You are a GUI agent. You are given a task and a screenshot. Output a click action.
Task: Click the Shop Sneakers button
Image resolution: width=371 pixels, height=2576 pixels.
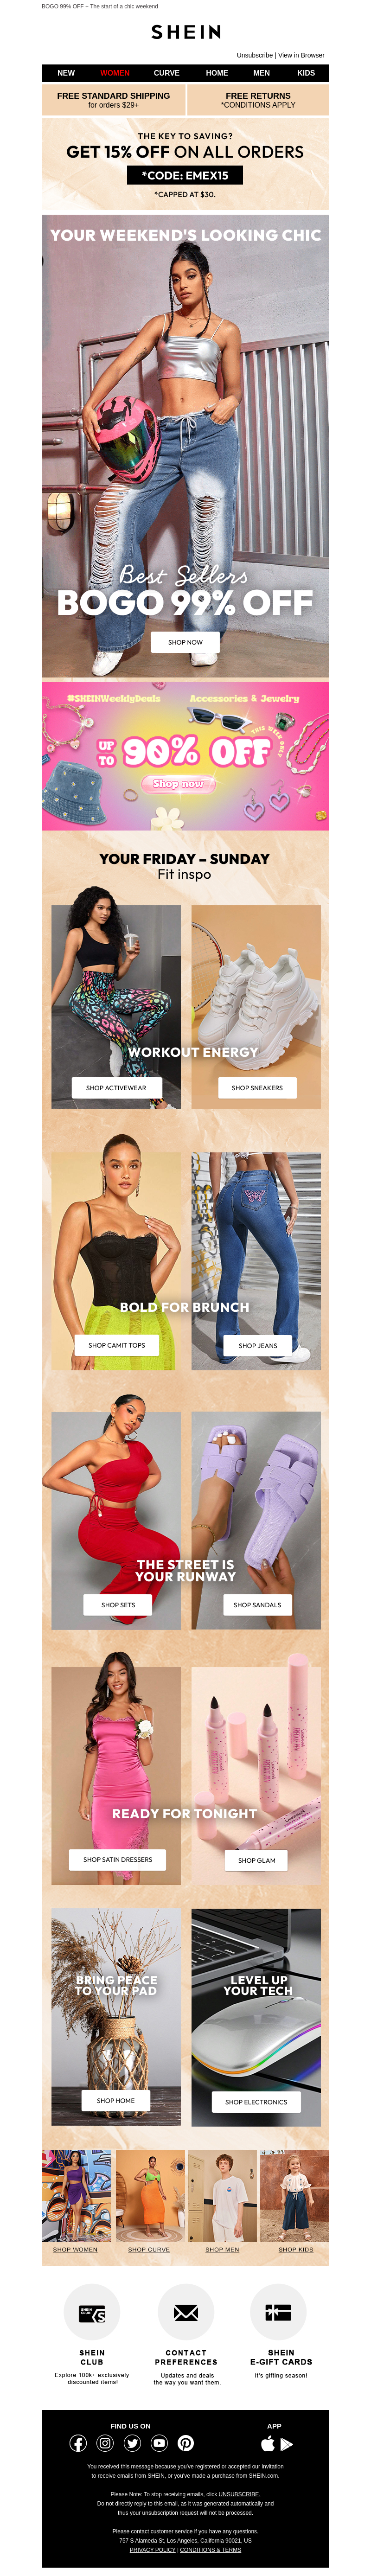[257, 1087]
